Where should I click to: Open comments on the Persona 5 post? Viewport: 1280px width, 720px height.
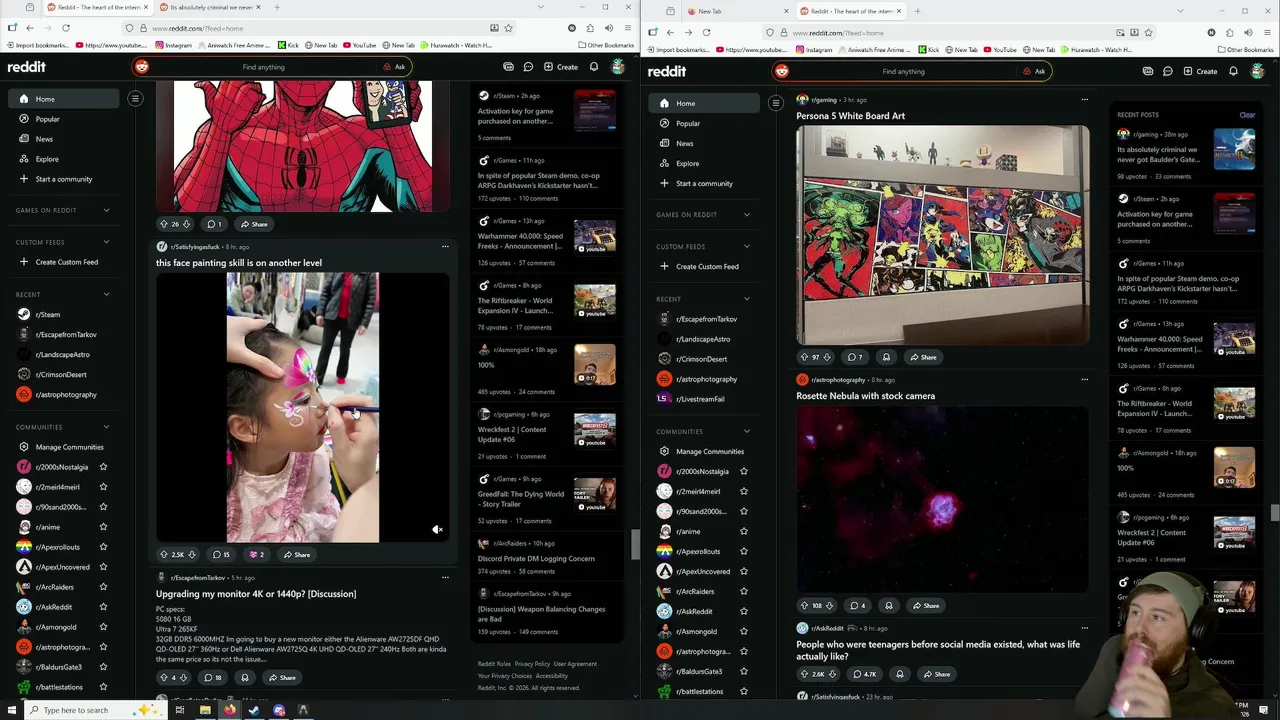(x=855, y=357)
